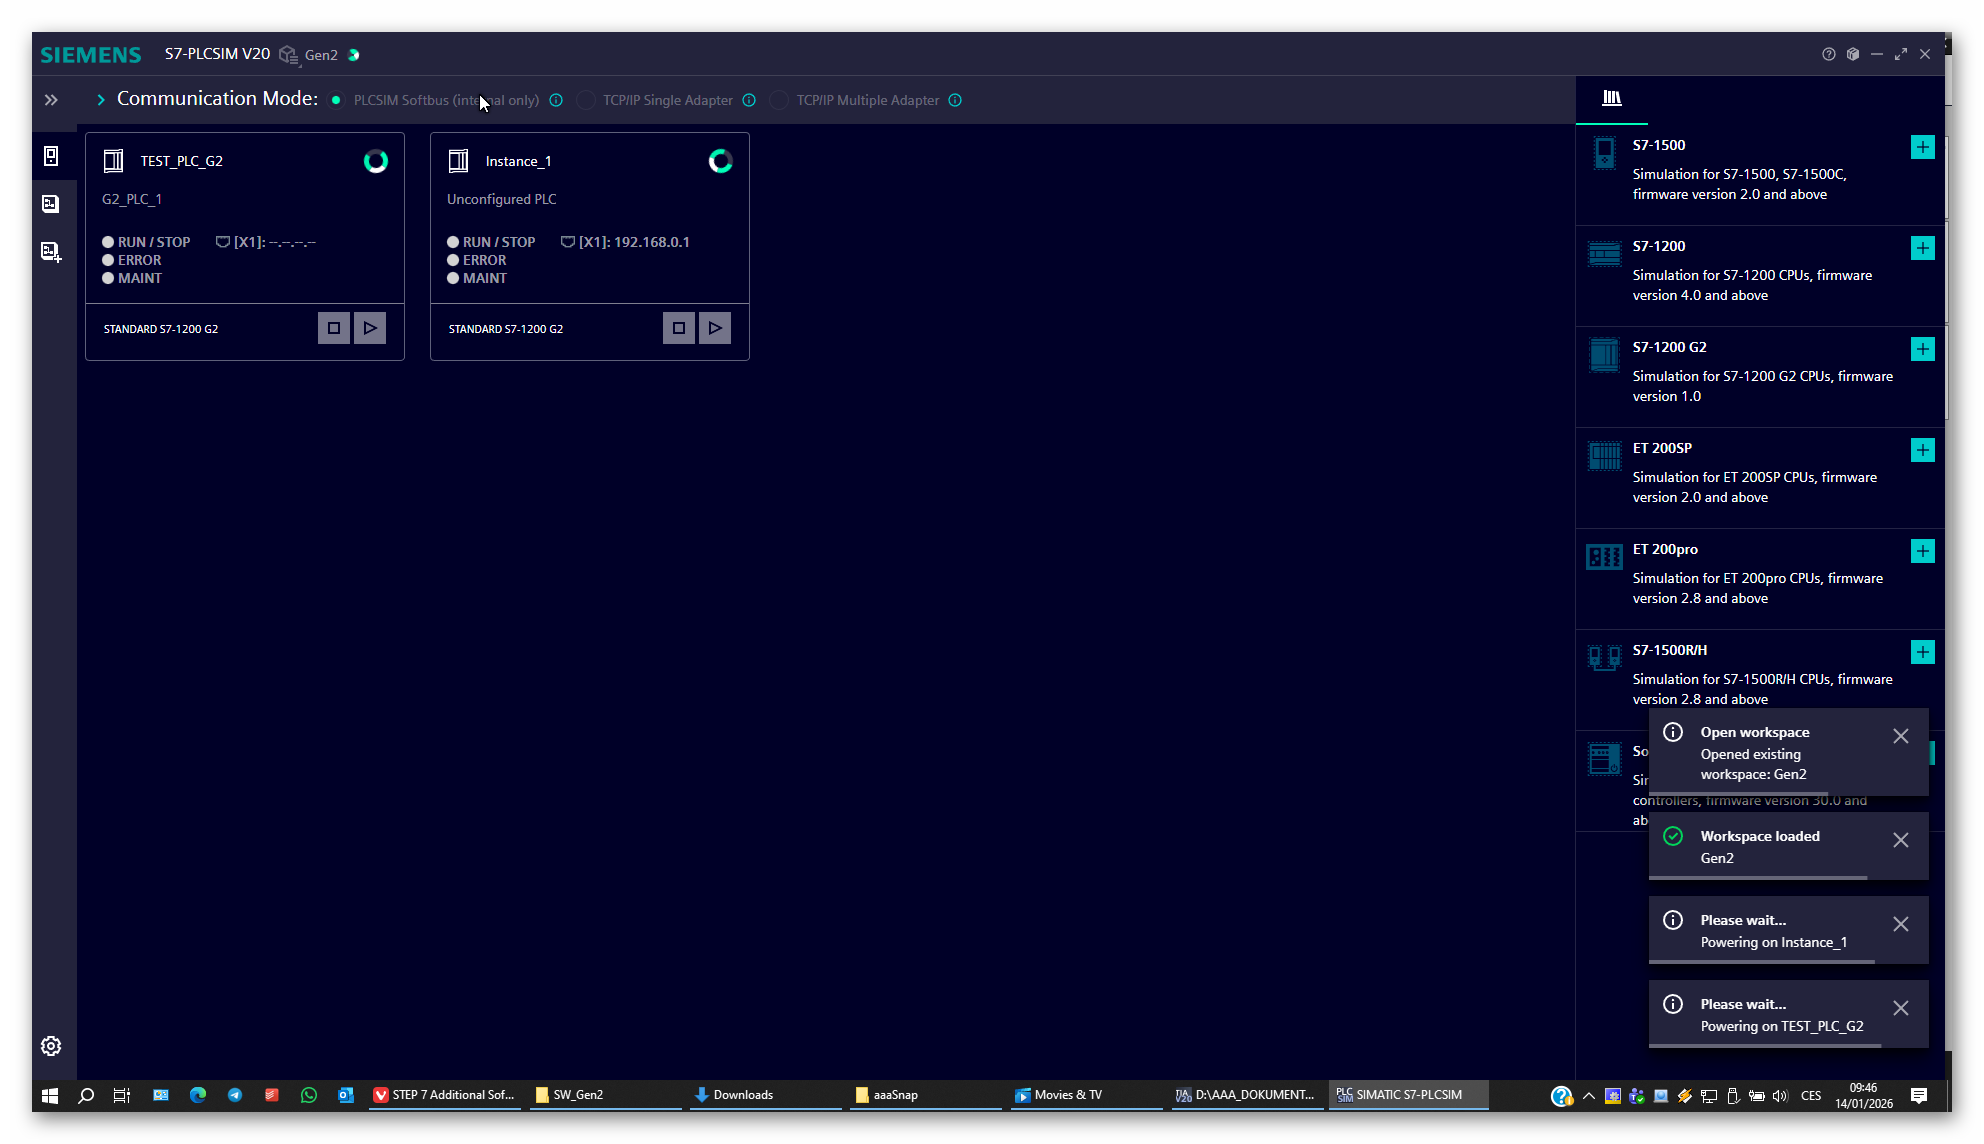
Task: Add a new S7-1500 simulation instance
Action: (x=1922, y=147)
